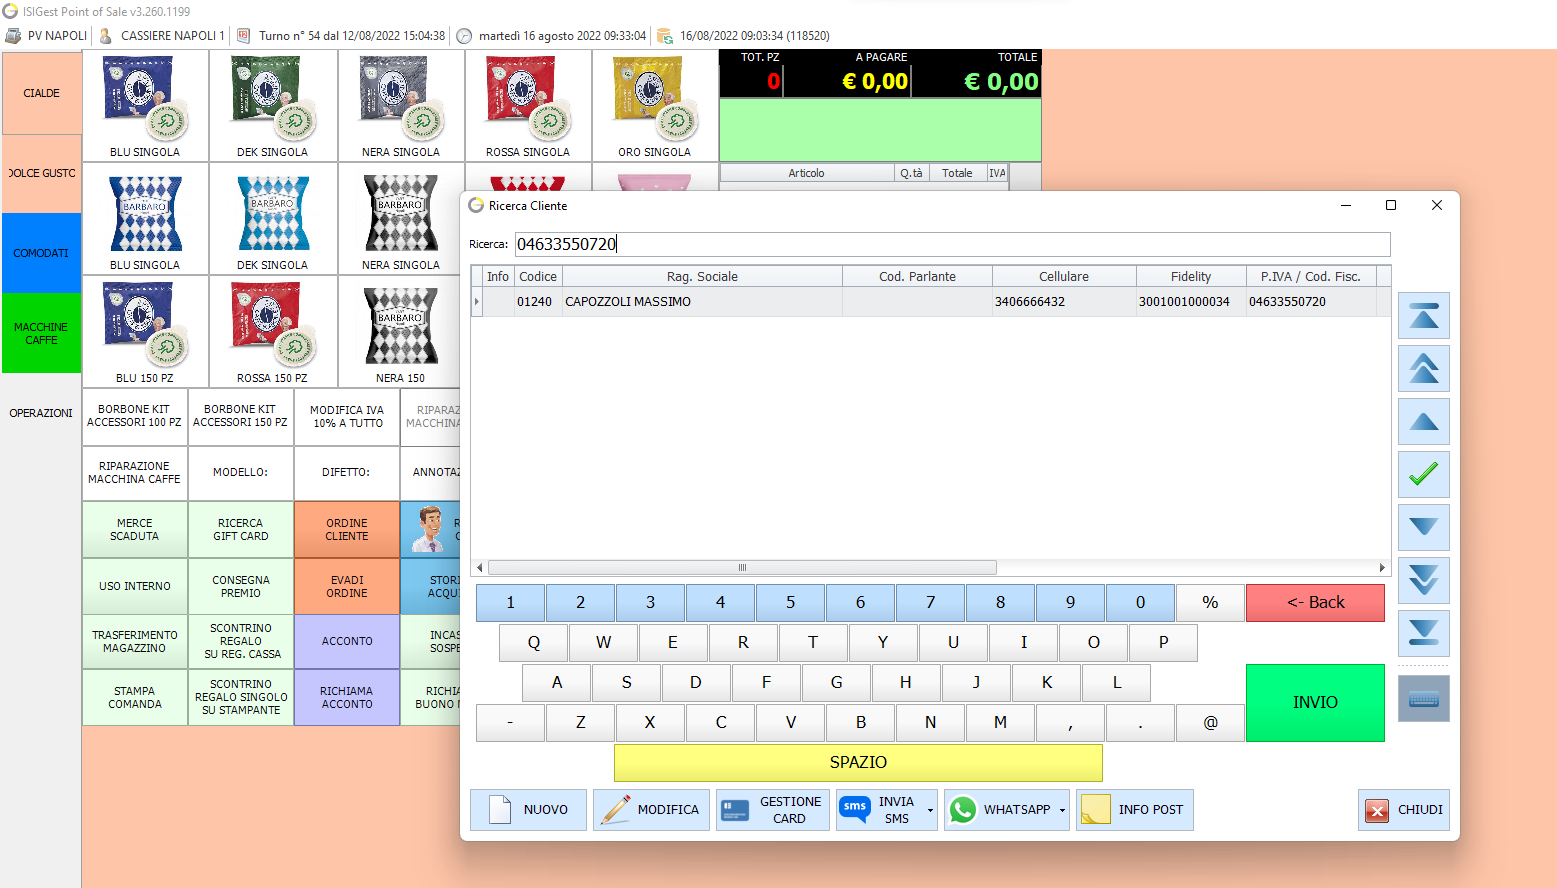The height and width of the screenshot is (888, 1557).
Task: Click STAMPA COMANDA button
Action: point(135,698)
